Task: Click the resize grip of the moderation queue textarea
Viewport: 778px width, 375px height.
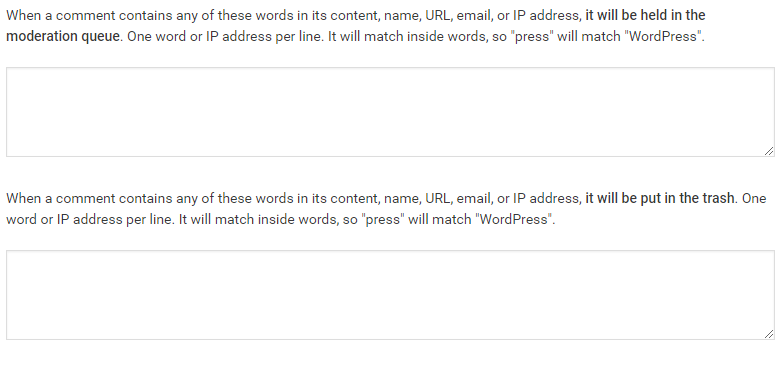Action: pyautogui.click(x=769, y=151)
